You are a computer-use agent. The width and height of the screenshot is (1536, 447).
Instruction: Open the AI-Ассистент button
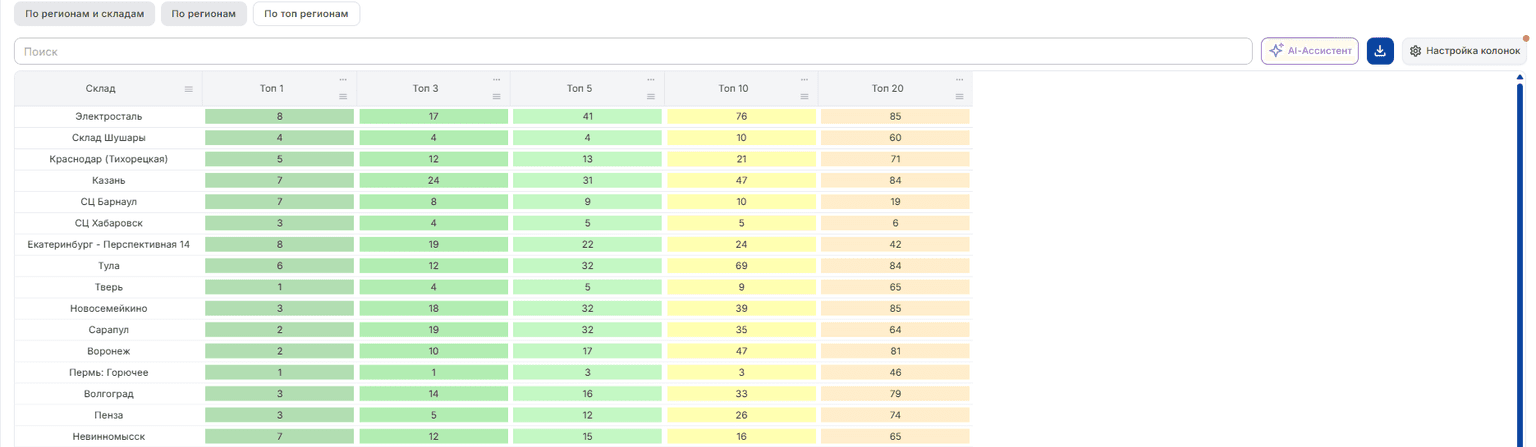click(x=1310, y=51)
